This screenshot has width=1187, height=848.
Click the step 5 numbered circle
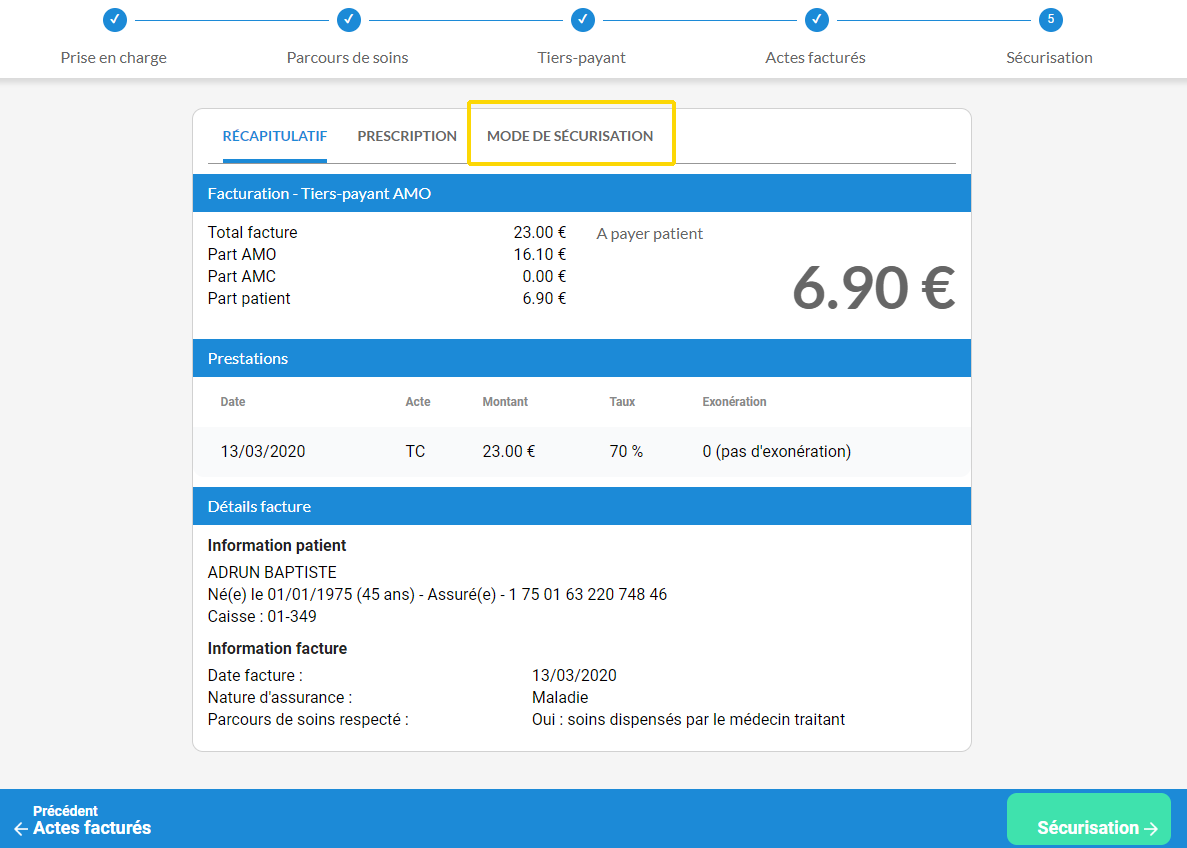(1050, 19)
